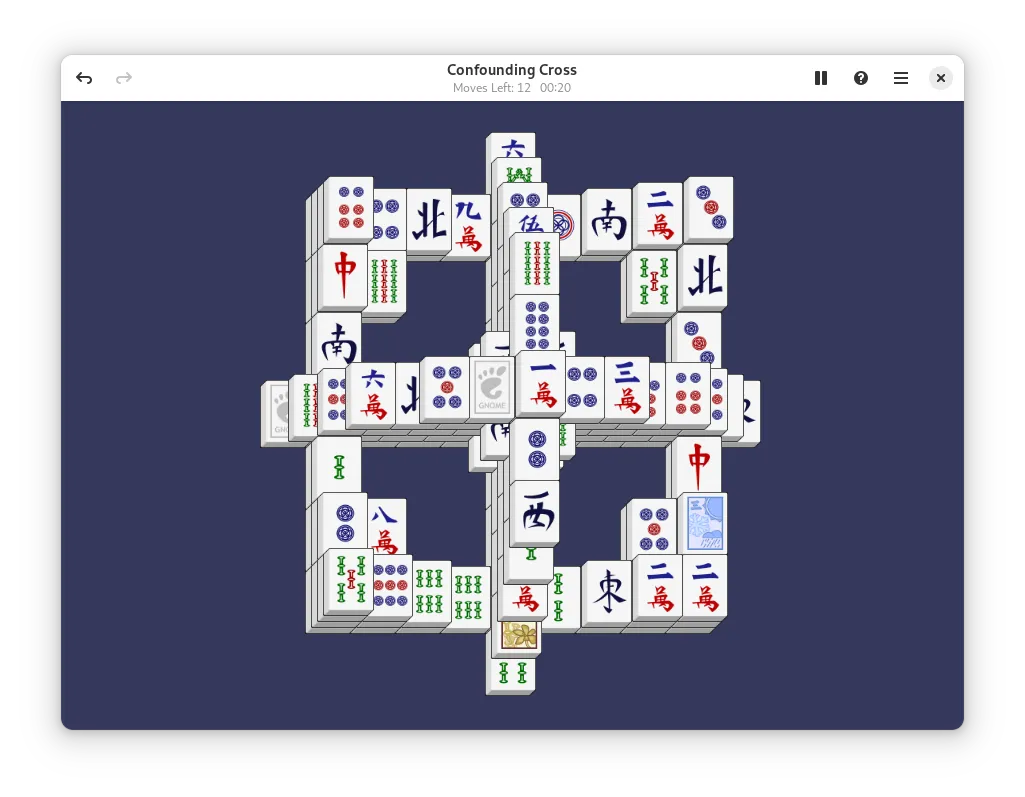Undo the last move
The image size is (1025, 797).
point(84,78)
